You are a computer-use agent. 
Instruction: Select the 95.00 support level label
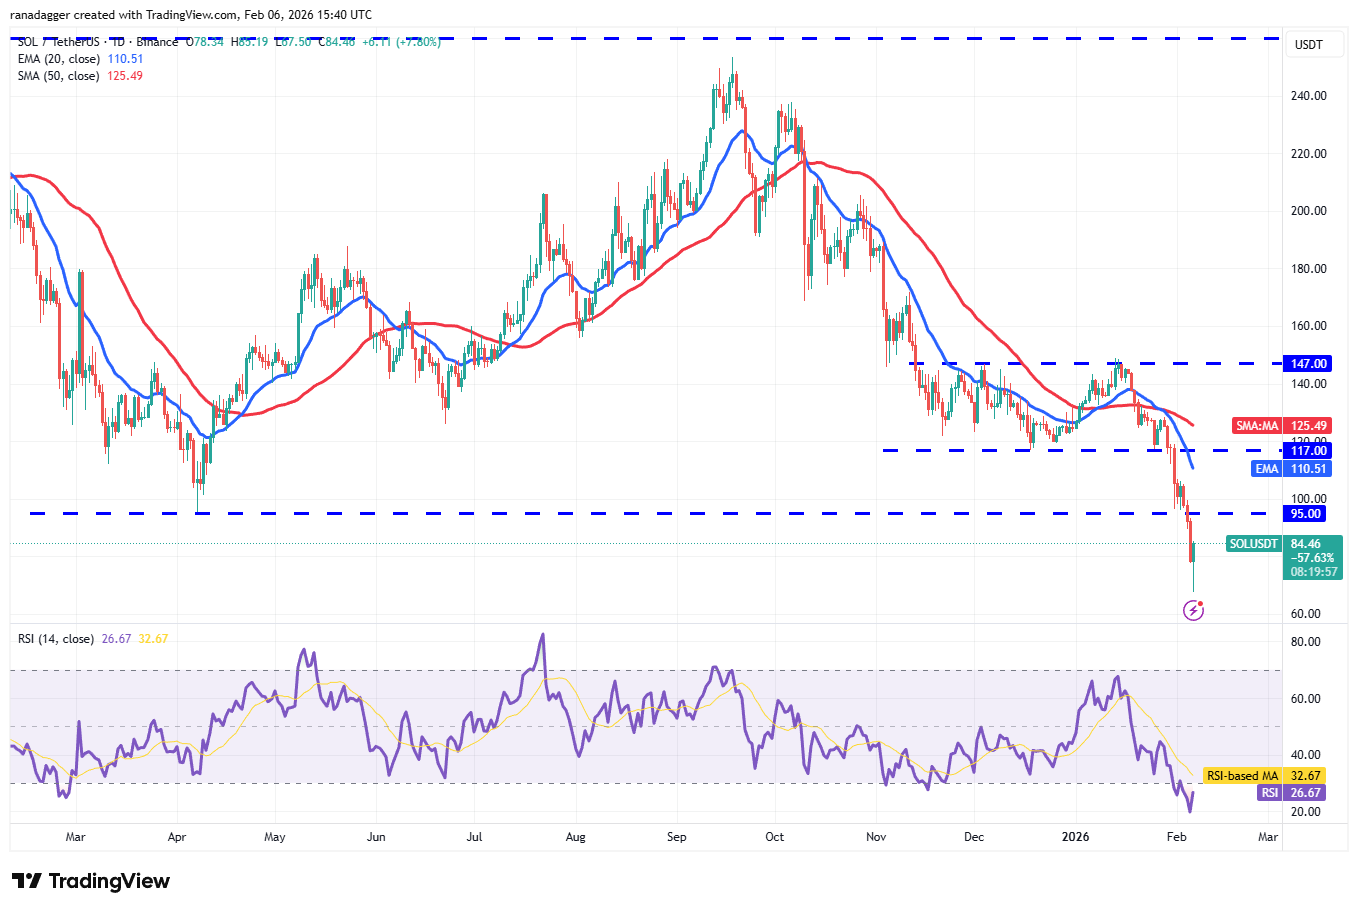tap(1305, 514)
